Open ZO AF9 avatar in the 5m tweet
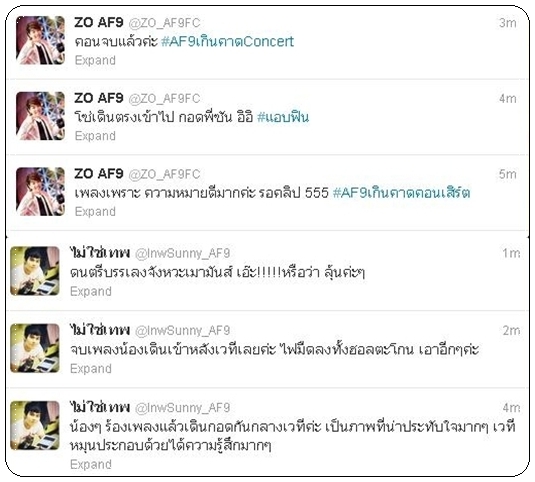The height and width of the screenshot is (482, 535). [40, 192]
